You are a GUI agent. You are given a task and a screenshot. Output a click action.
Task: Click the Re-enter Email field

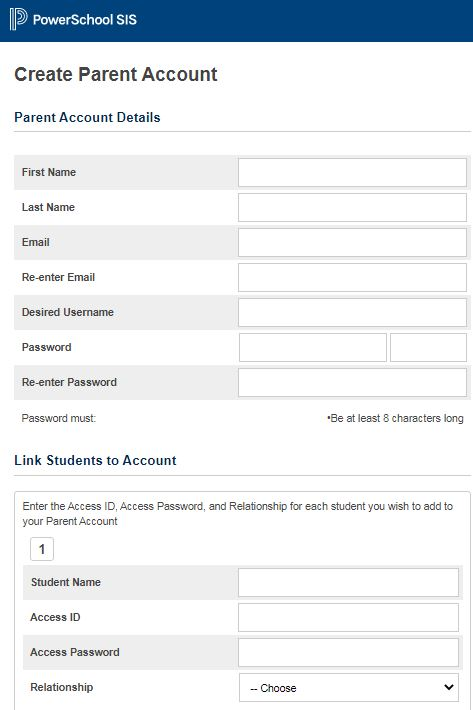pyautogui.click(x=352, y=278)
